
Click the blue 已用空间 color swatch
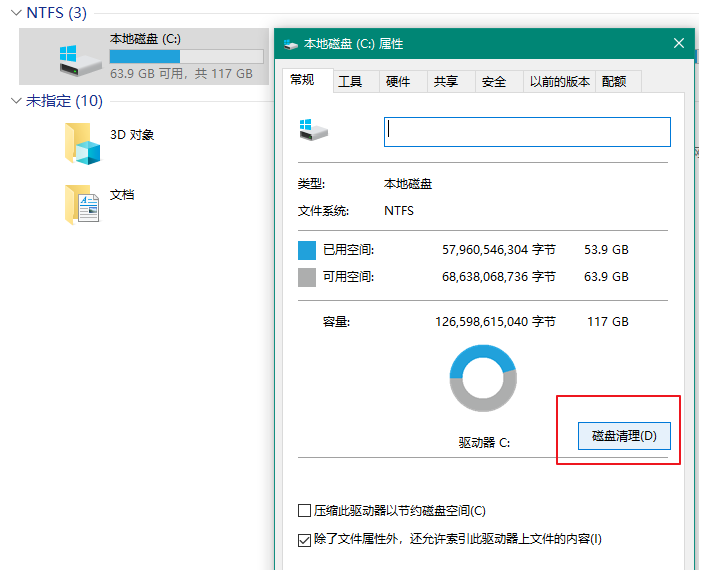click(307, 250)
